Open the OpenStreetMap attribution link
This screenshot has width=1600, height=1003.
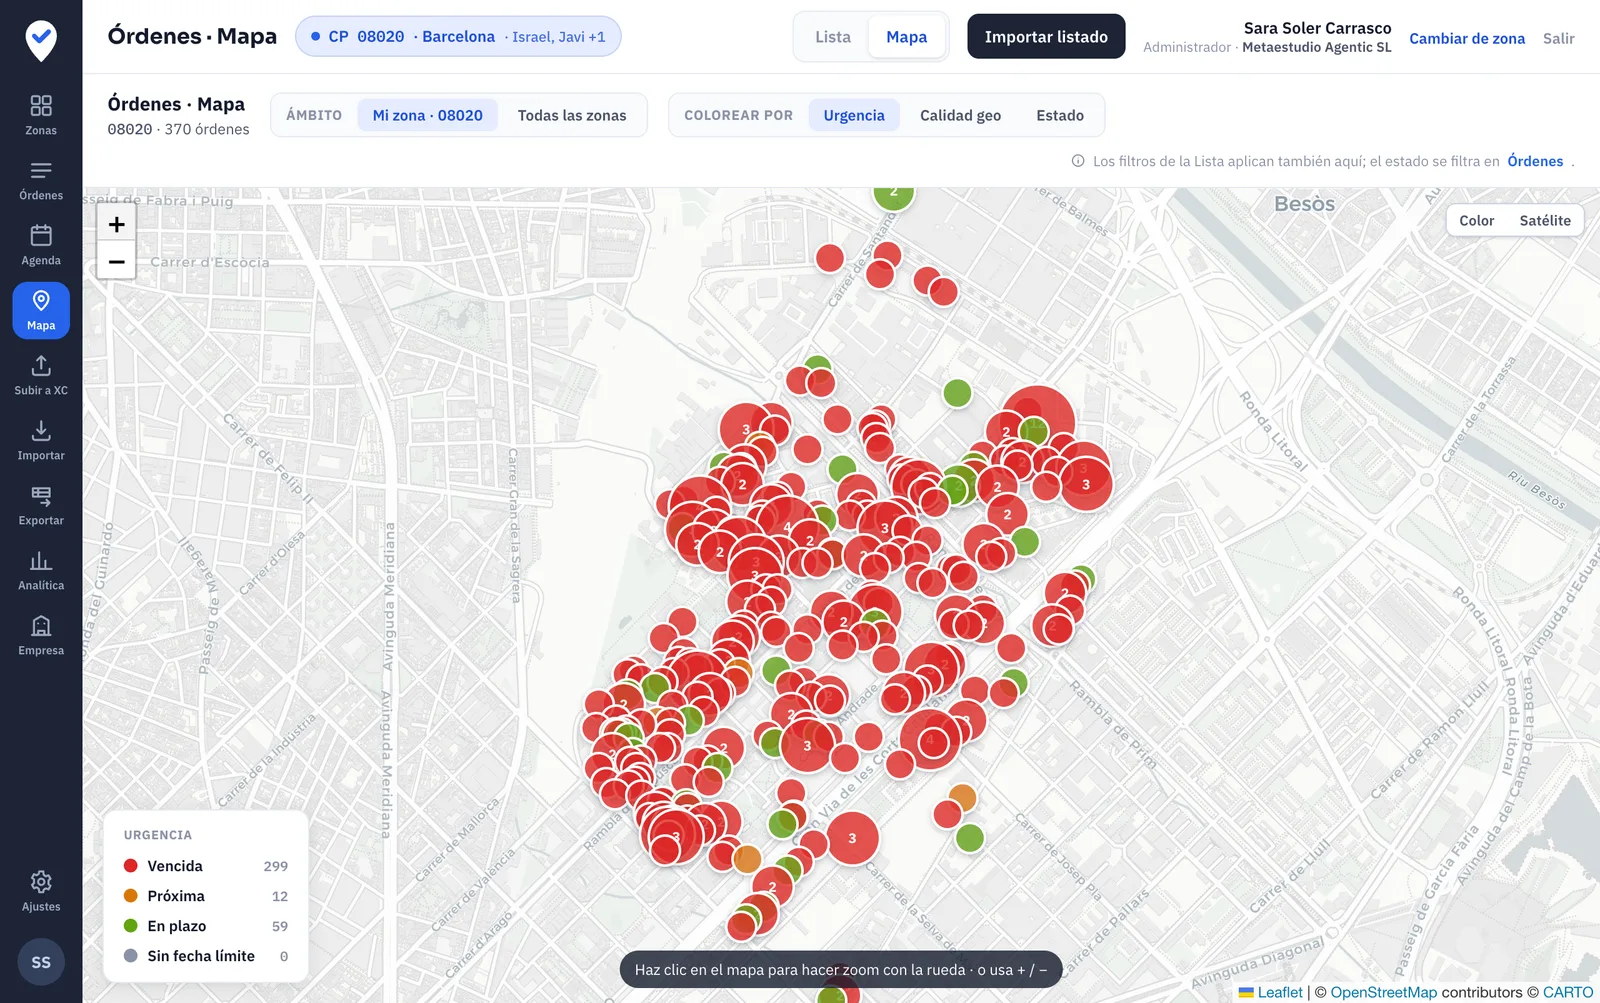pyautogui.click(x=1383, y=992)
